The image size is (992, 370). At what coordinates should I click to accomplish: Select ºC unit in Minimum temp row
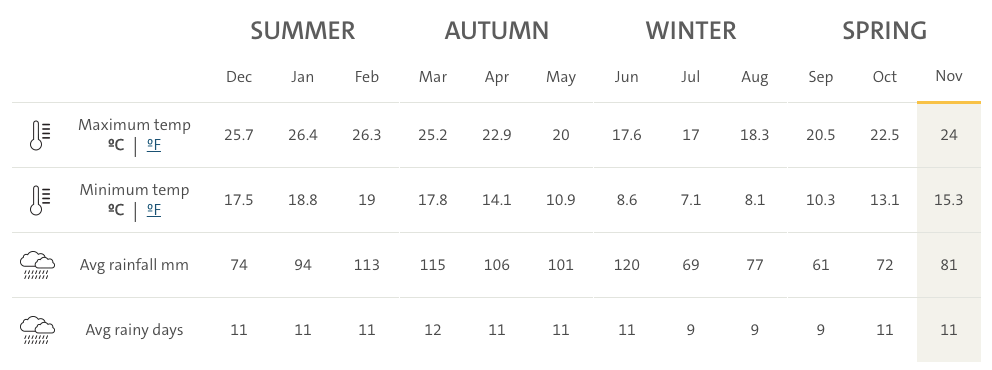click(x=116, y=210)
